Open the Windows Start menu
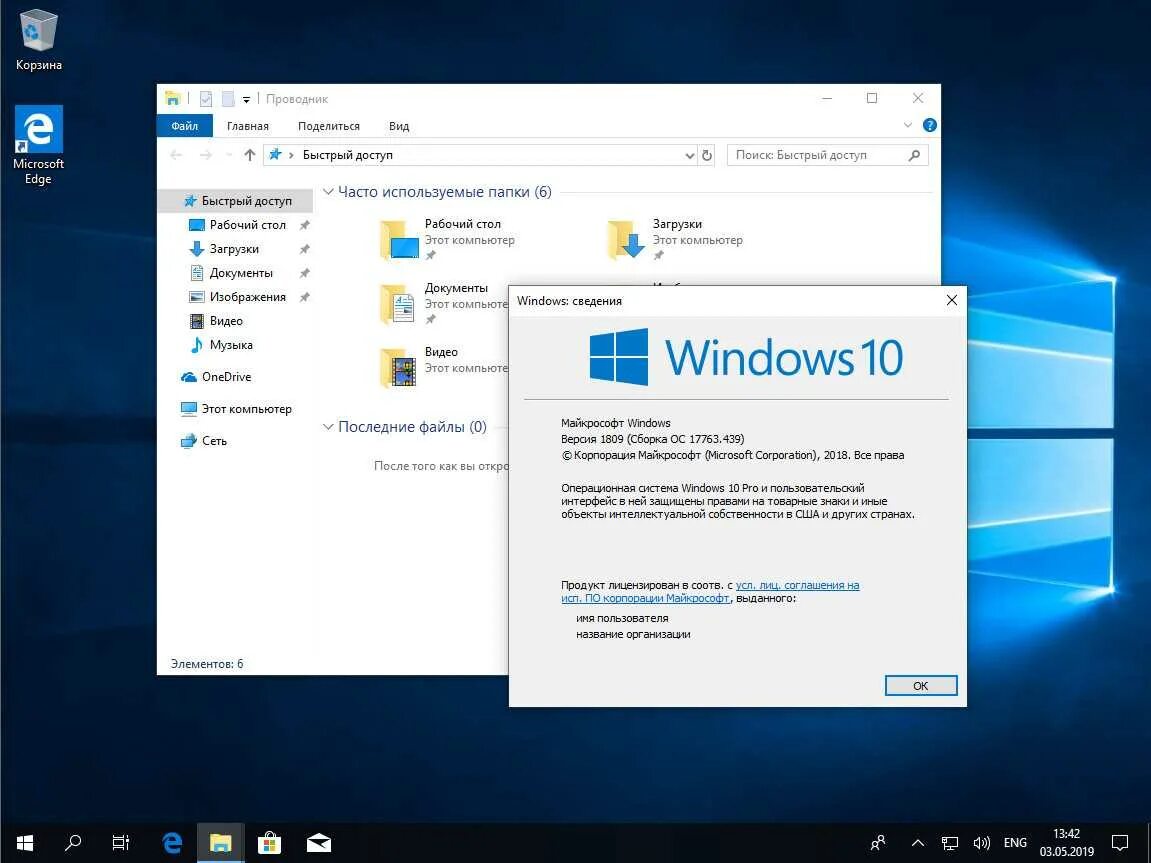The width and height of the screenshot is (1151, 863). tap(24, 842)
